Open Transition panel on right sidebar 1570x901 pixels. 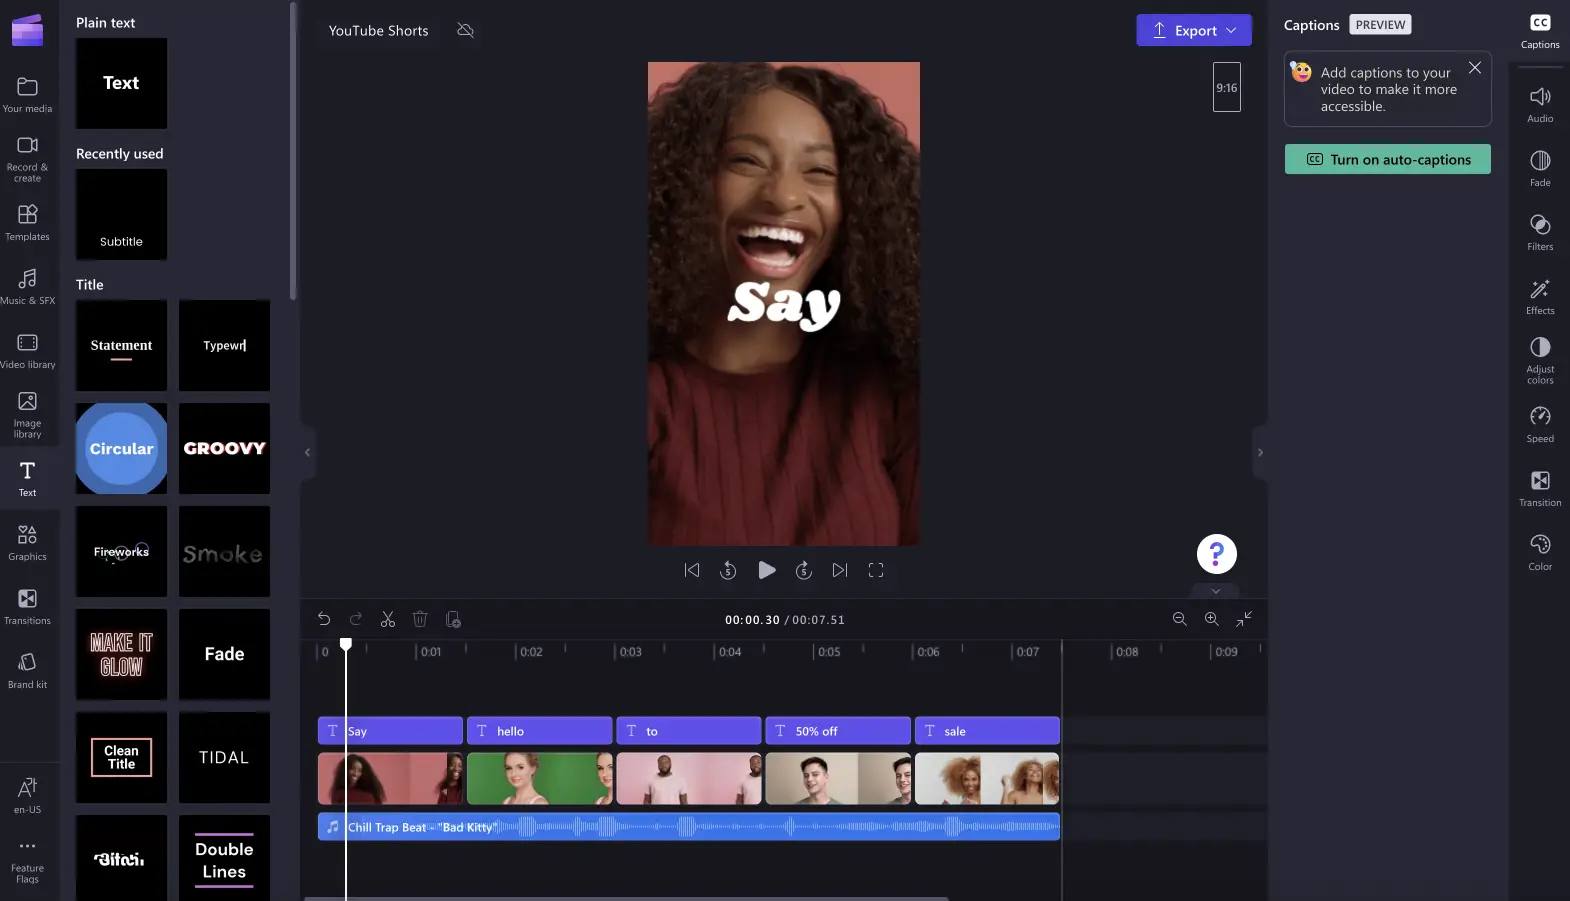1540,488
